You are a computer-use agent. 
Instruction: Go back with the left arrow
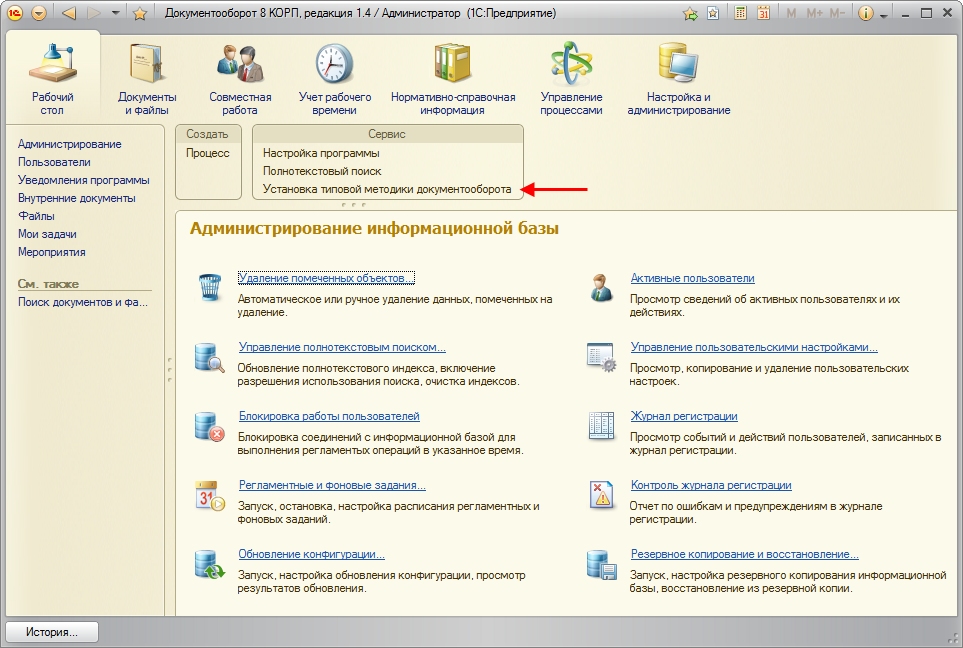click(x=69, y=13)
